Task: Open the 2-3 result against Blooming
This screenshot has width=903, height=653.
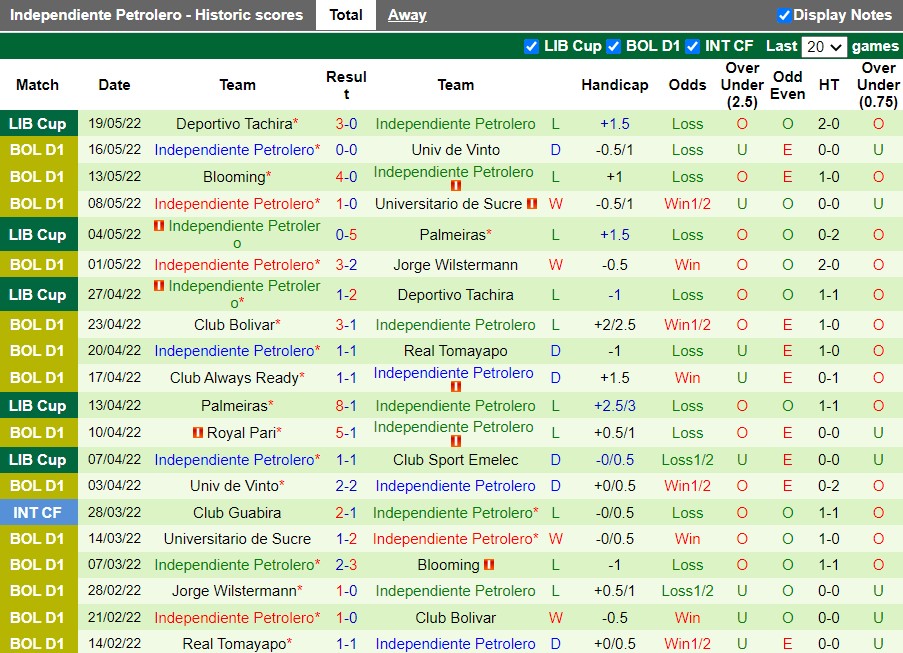Action: [x=346, y=564]
